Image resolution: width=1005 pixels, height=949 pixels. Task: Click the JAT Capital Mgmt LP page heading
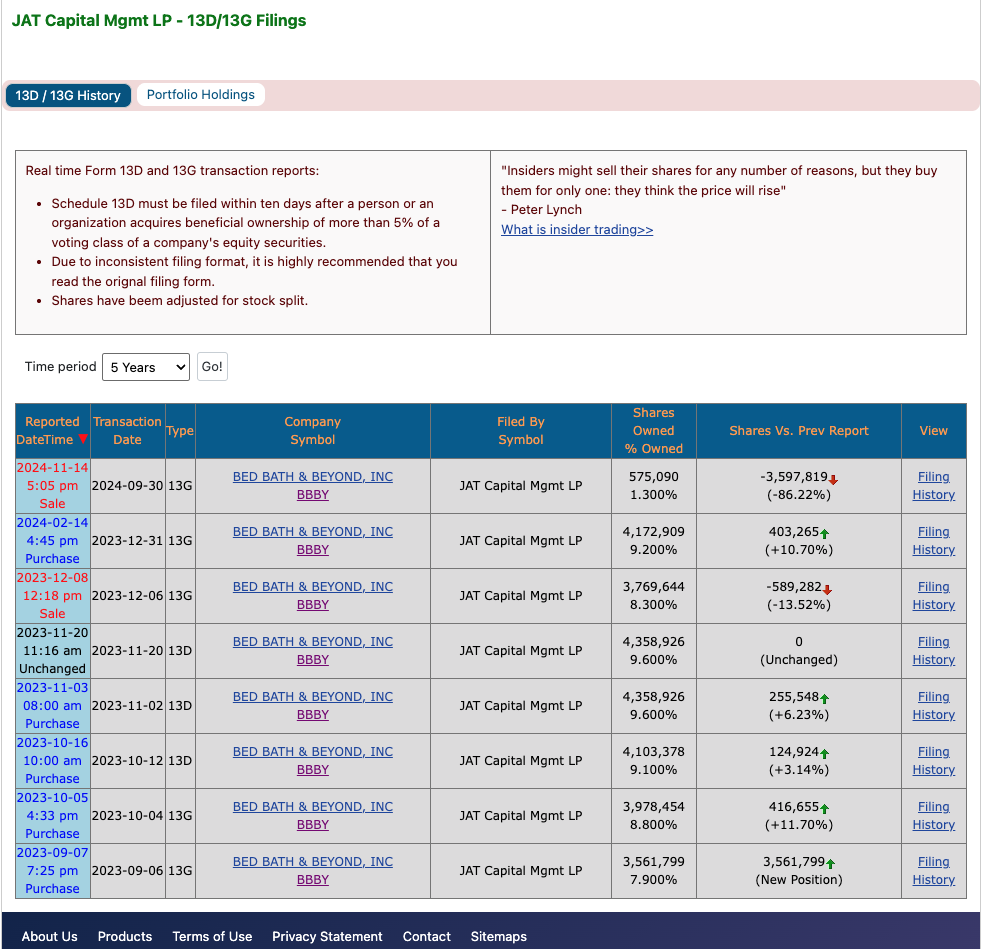tap(159, 21)
